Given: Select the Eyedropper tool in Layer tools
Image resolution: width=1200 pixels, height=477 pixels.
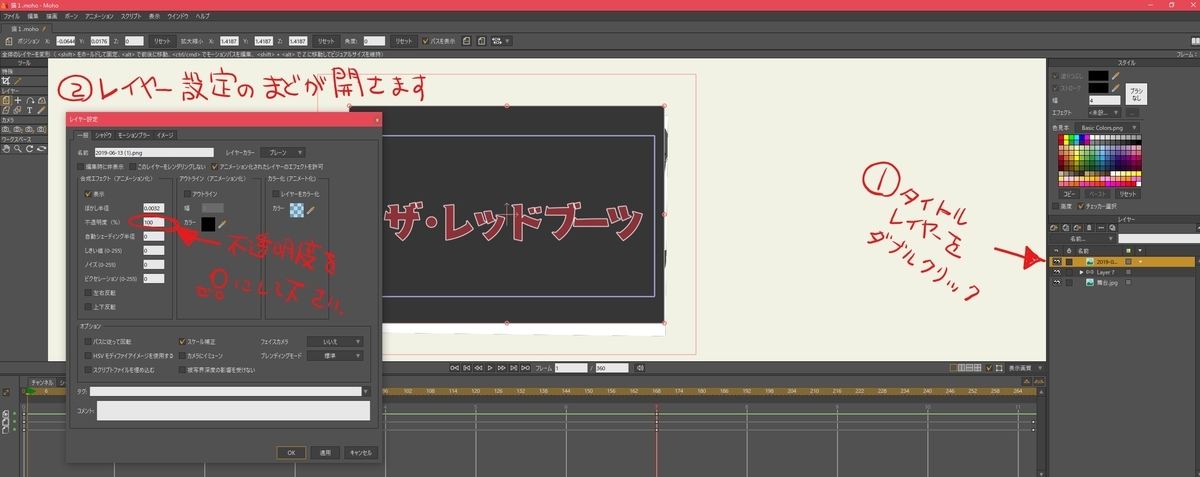Looking at the screenshot, I should [x=41, y=110].
